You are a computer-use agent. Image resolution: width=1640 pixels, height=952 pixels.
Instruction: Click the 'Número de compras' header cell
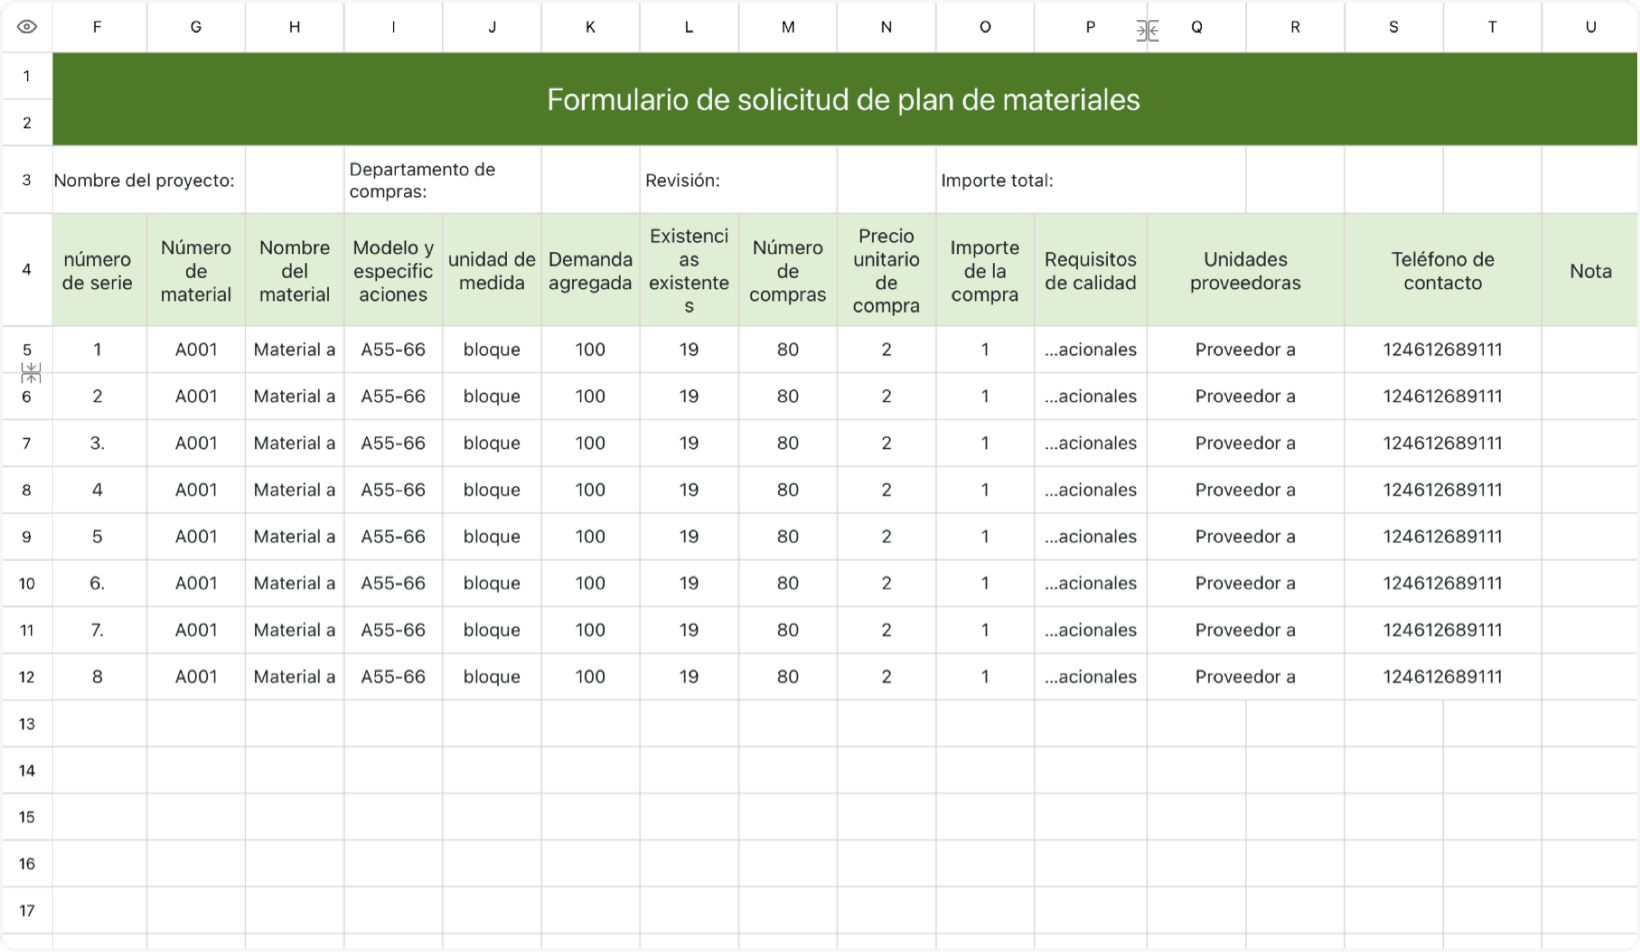788,270
